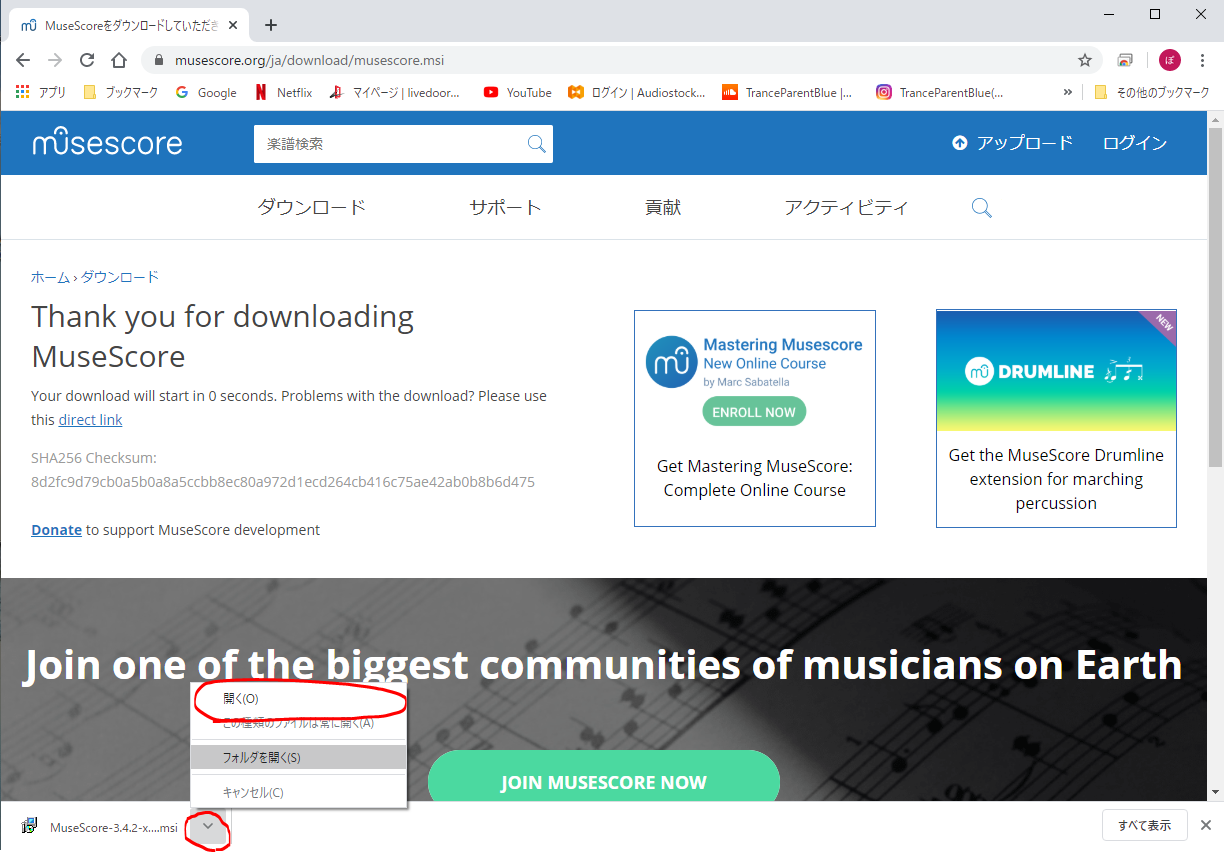Click the download item arrow next to MuseScore msi
Viewport: 1224px width, 852px height.
[208, 826]
